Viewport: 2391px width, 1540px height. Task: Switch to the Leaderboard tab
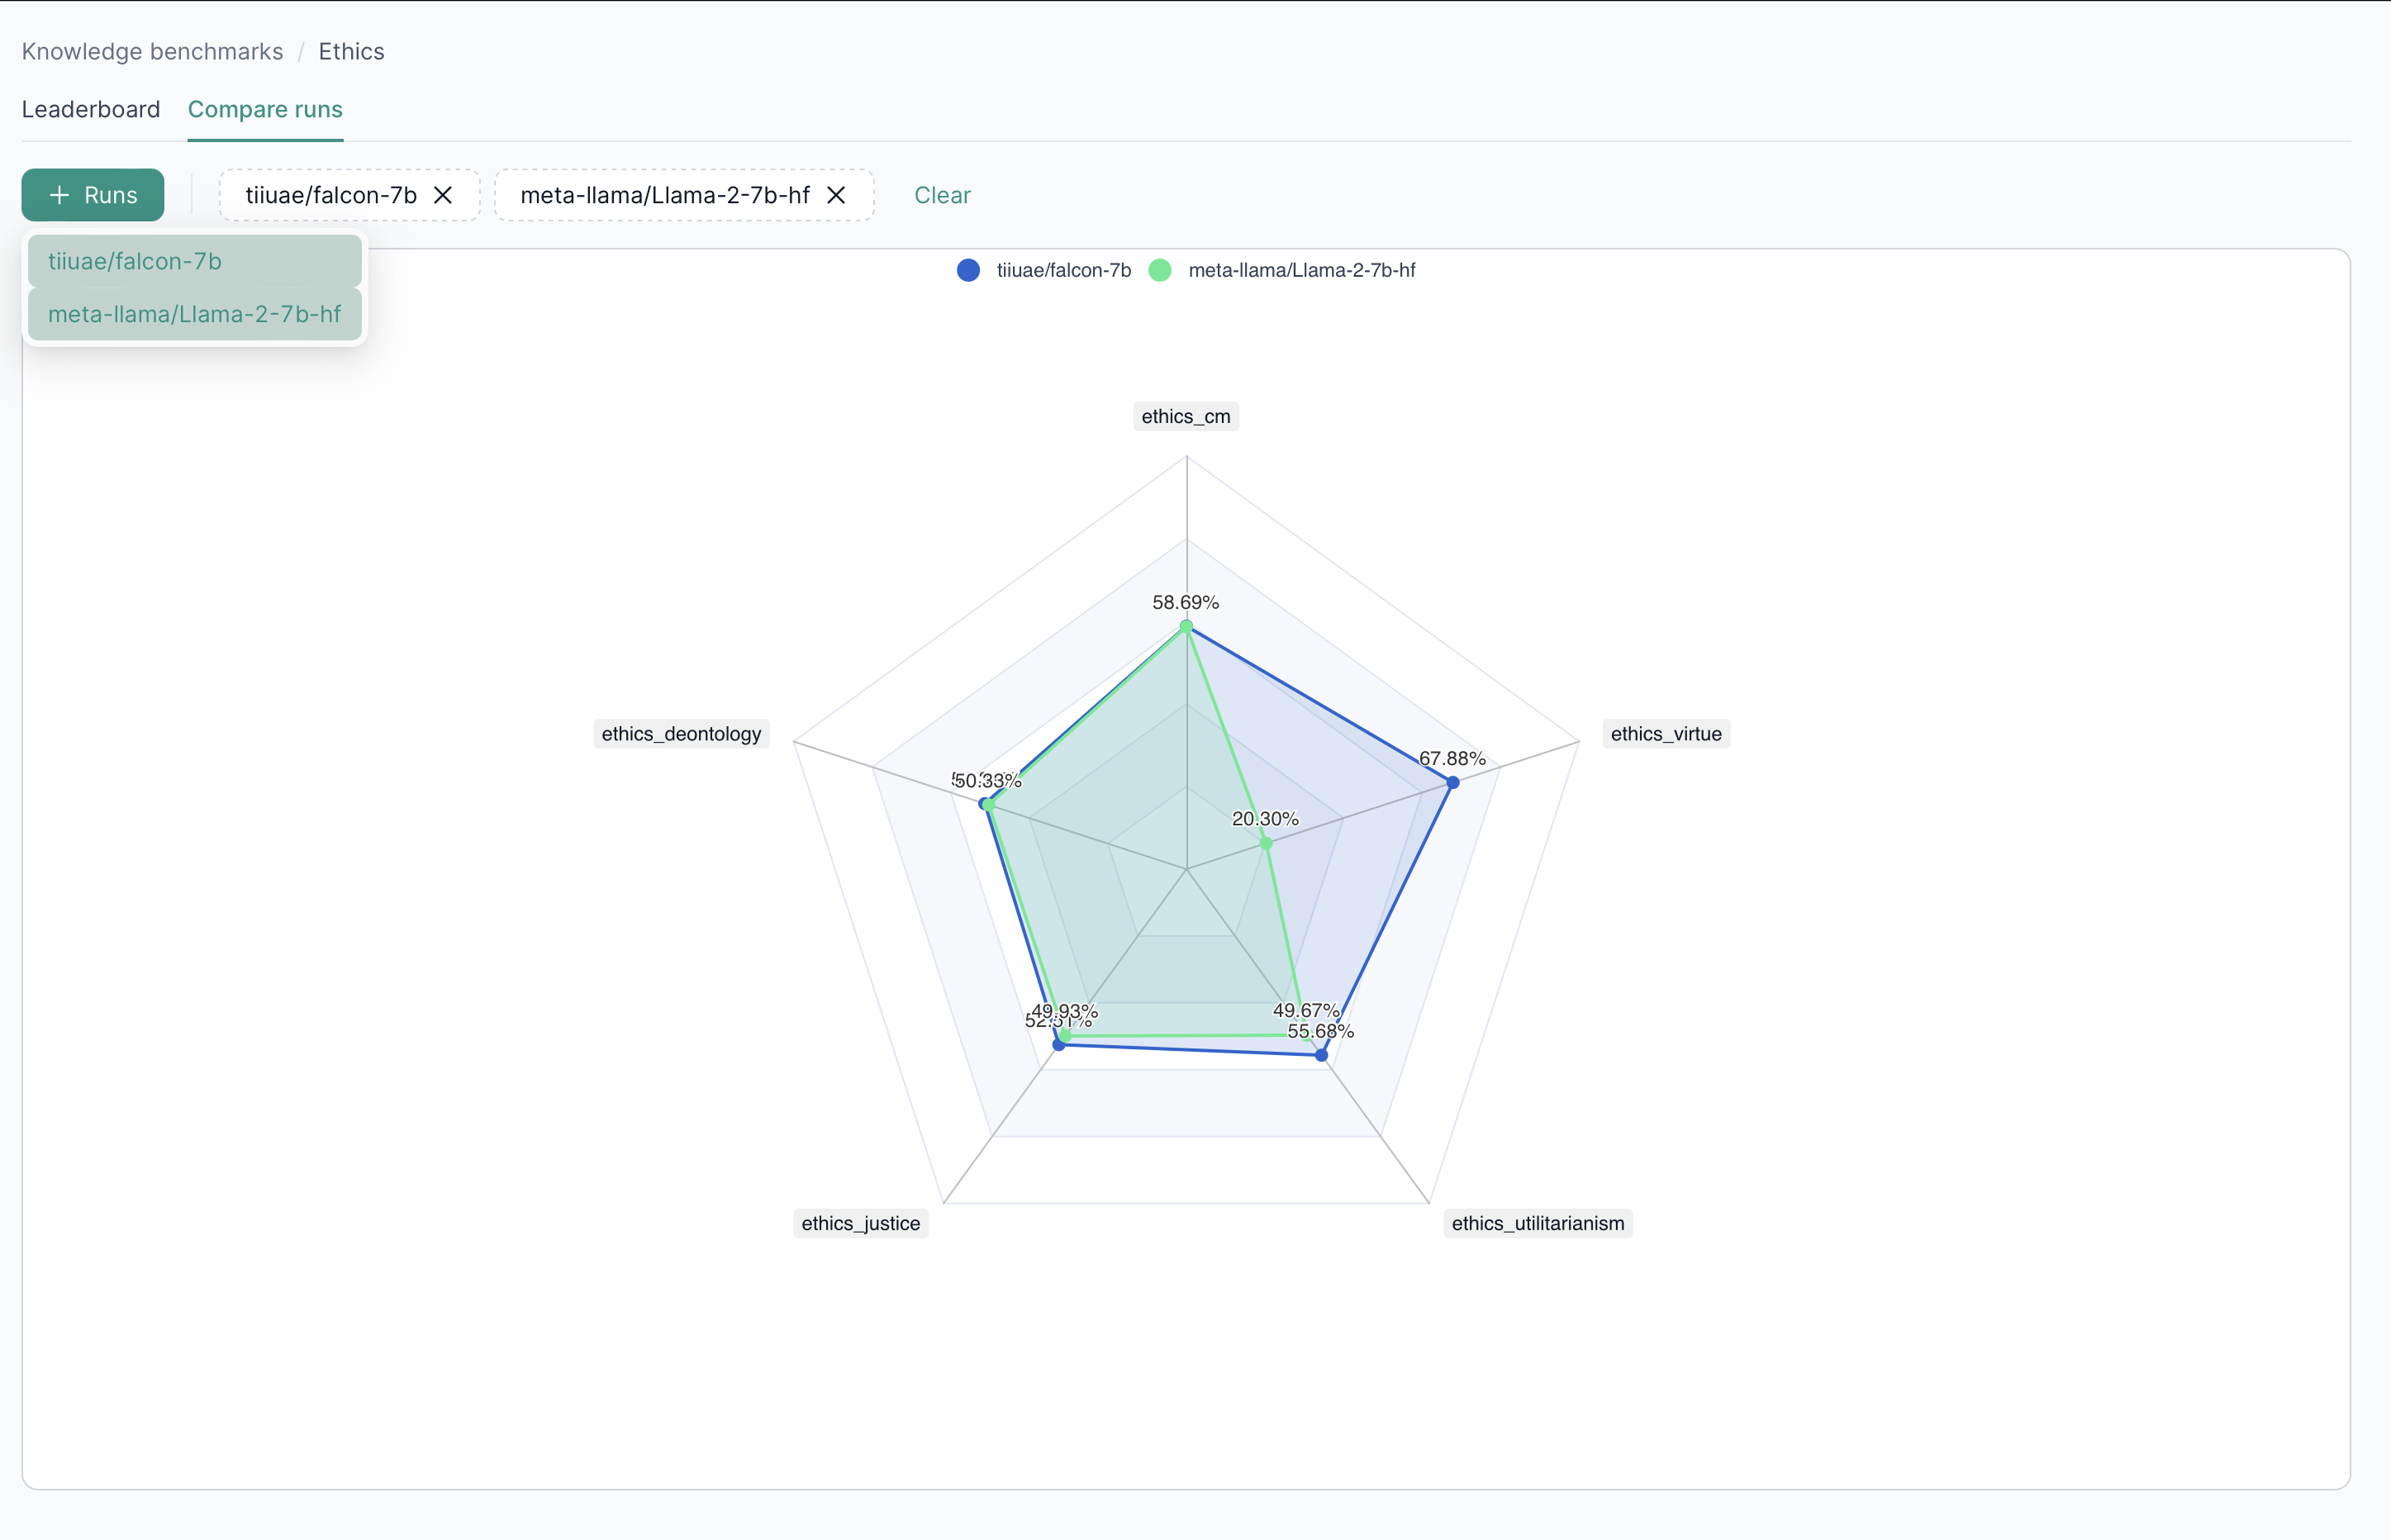click(91, 109)
